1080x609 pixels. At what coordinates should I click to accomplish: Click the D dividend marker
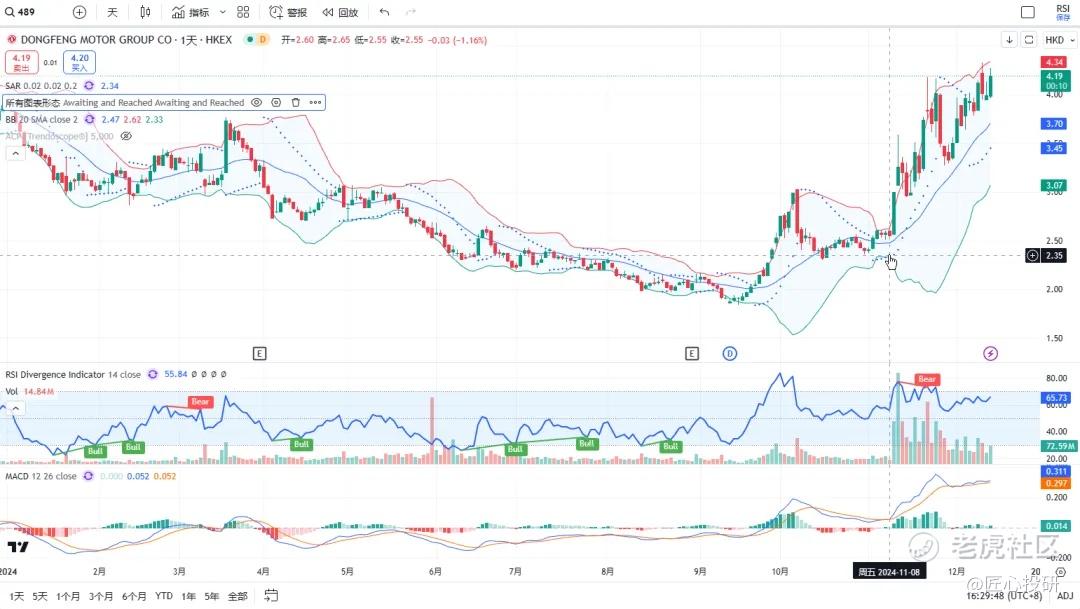pos(729,353)
